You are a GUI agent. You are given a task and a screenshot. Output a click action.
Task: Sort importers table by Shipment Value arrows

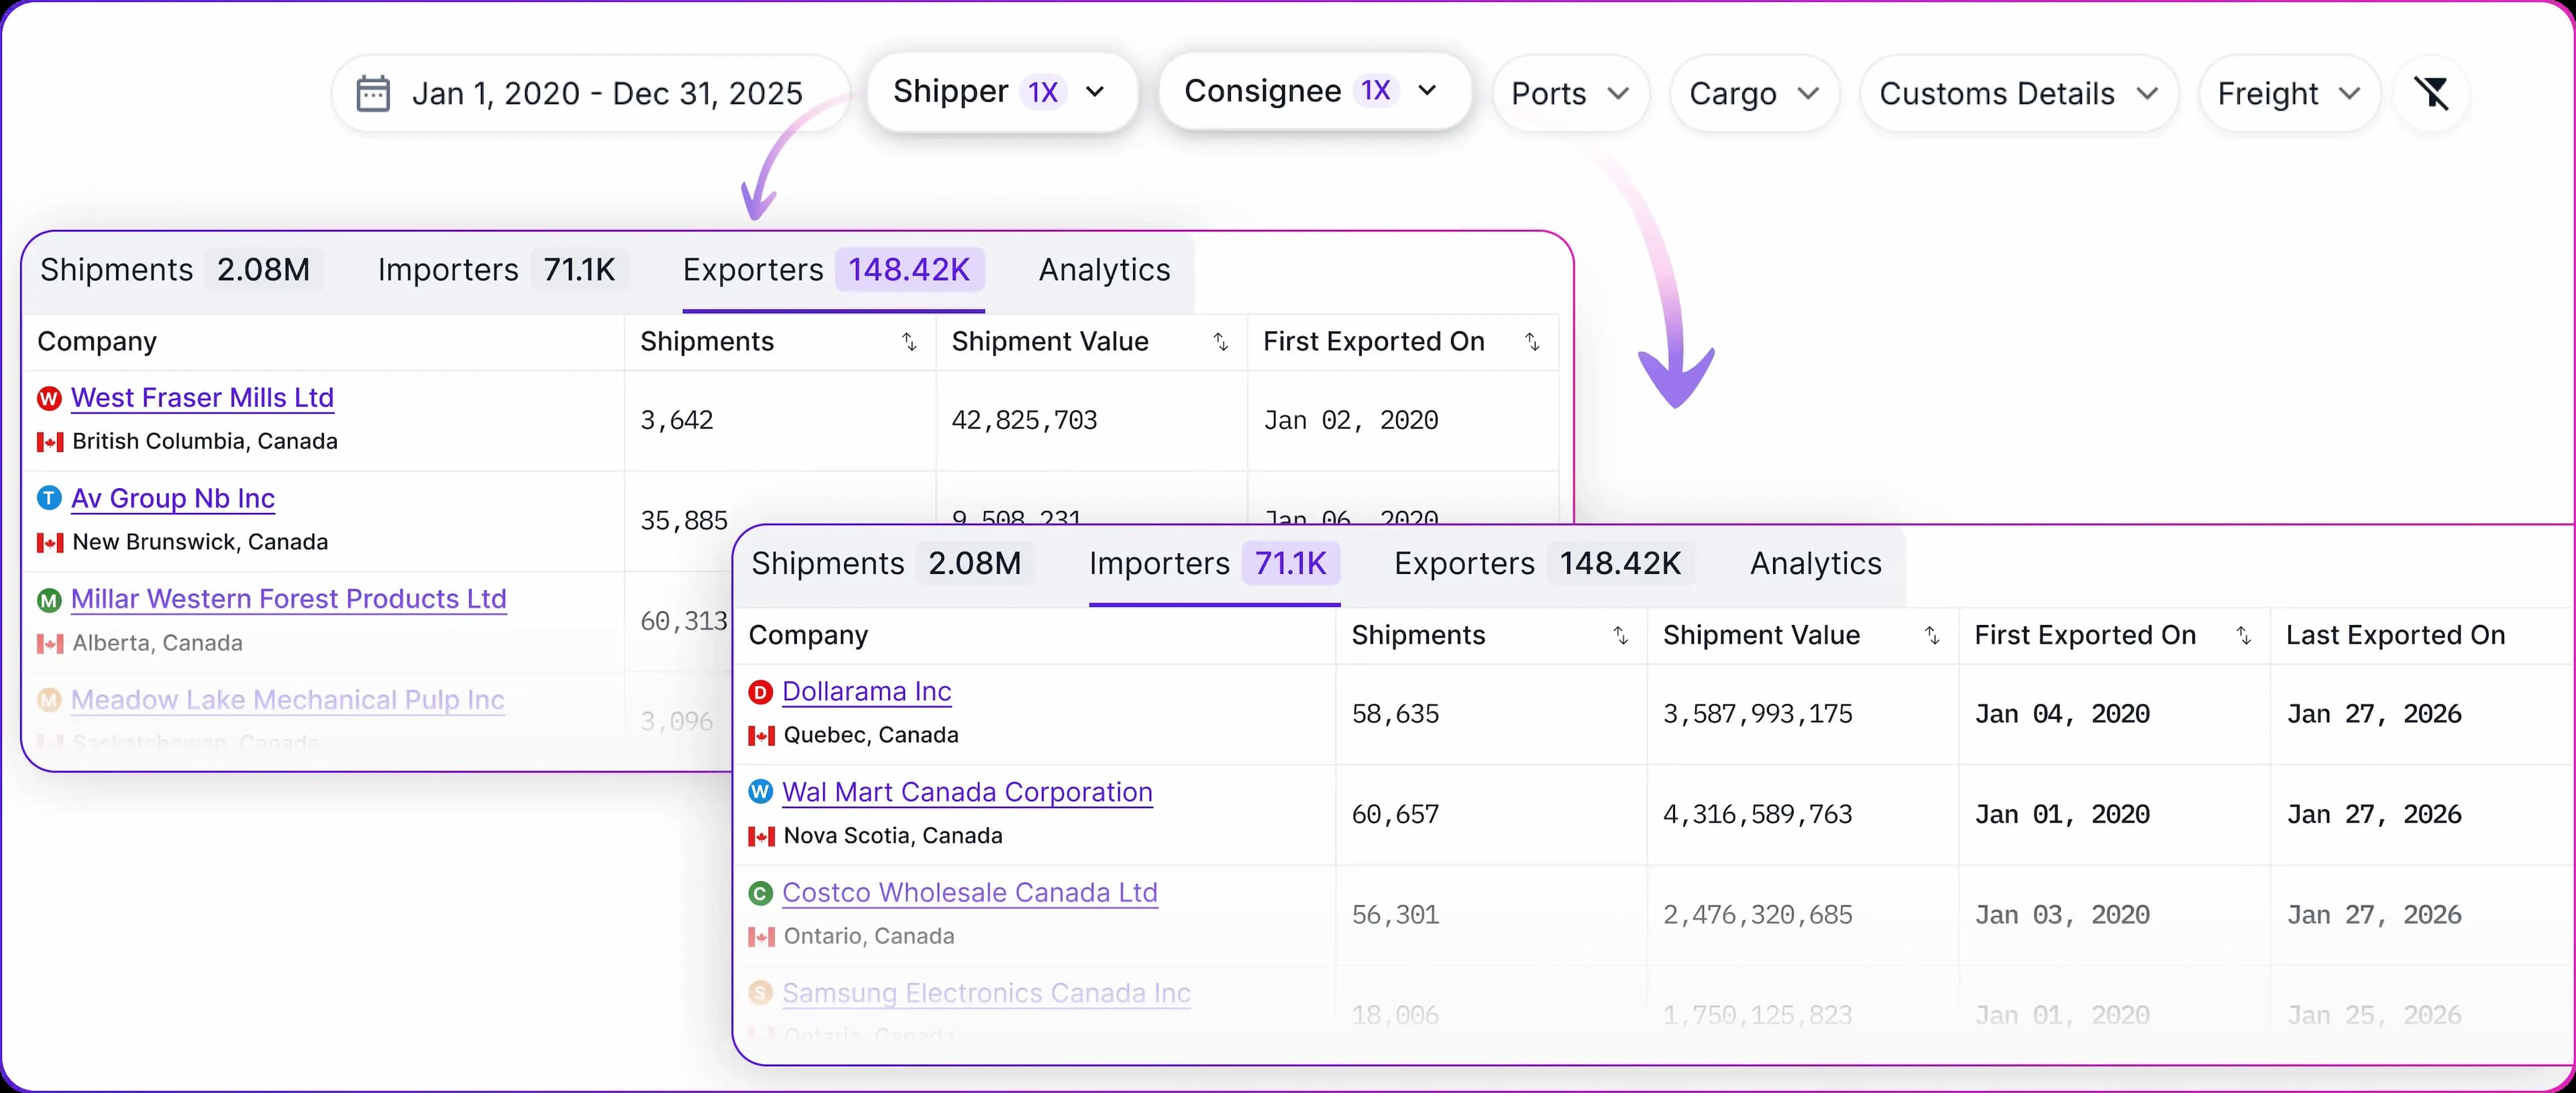point(1932,636)
